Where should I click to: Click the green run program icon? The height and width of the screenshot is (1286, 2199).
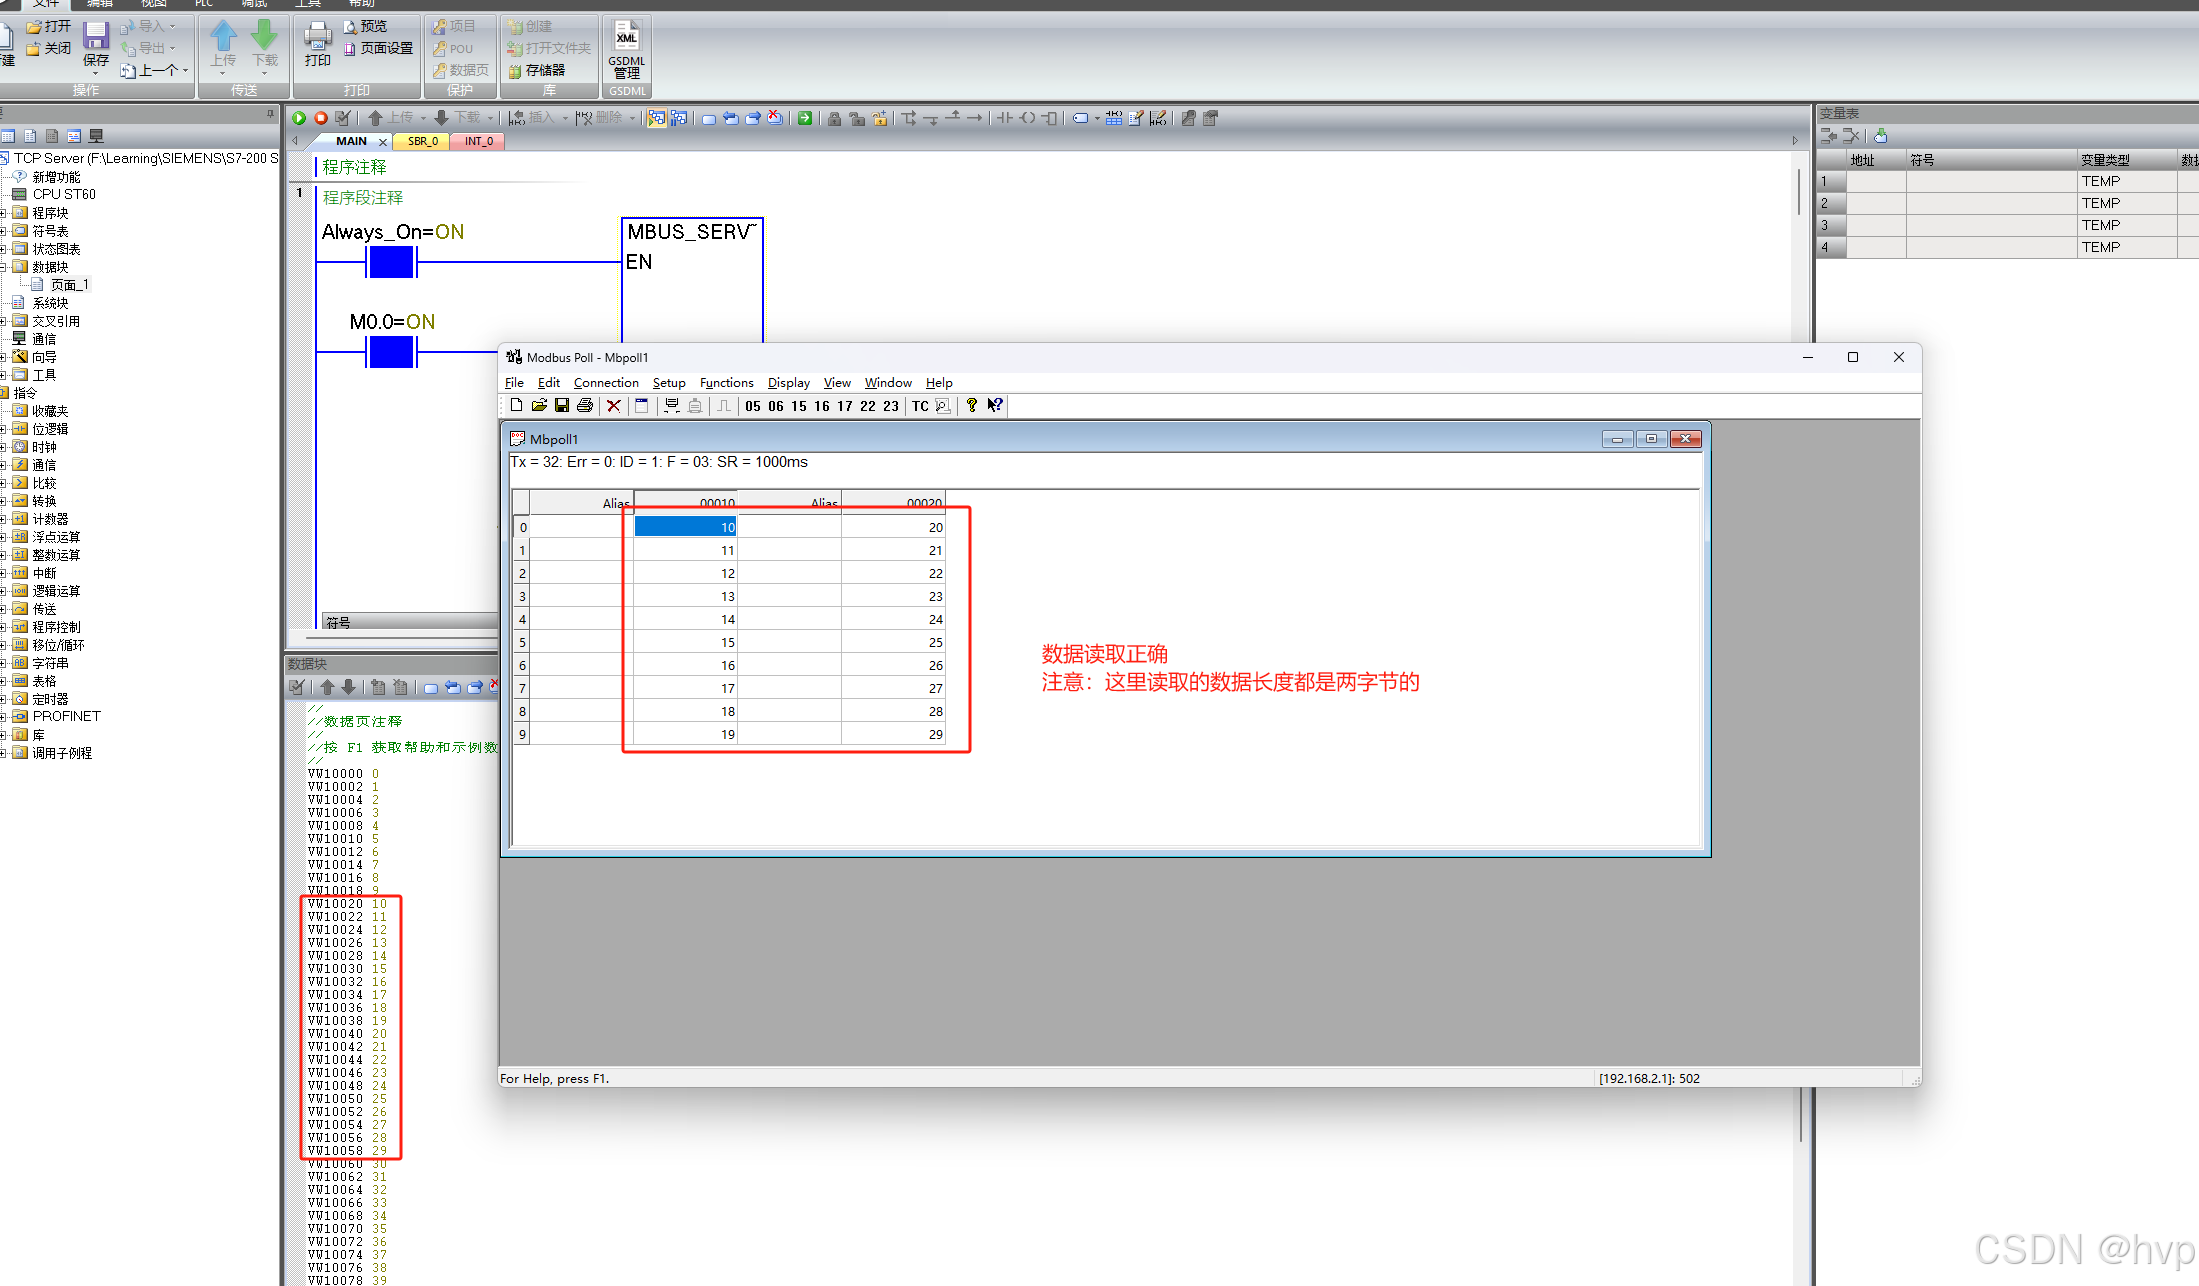[x=299, y=118]
